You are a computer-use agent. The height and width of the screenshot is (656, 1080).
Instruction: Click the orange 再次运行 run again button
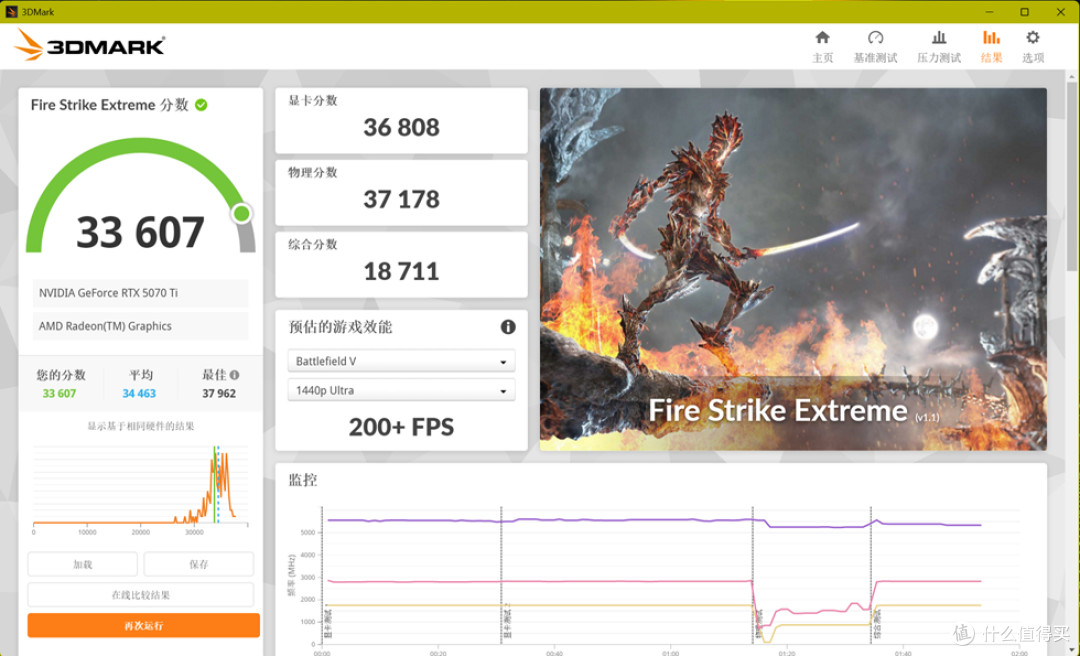click(x=143, y=626)
